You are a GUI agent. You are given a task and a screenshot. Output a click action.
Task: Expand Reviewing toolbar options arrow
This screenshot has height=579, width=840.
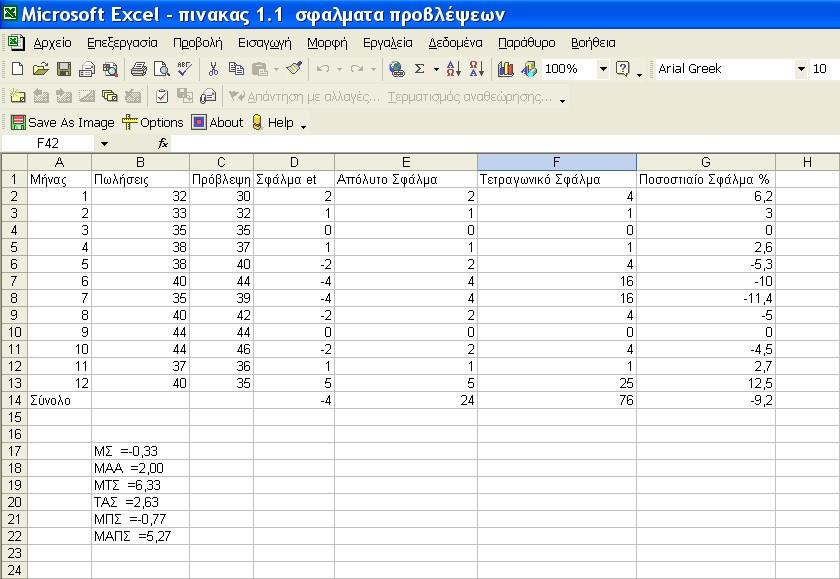[562, 100]
